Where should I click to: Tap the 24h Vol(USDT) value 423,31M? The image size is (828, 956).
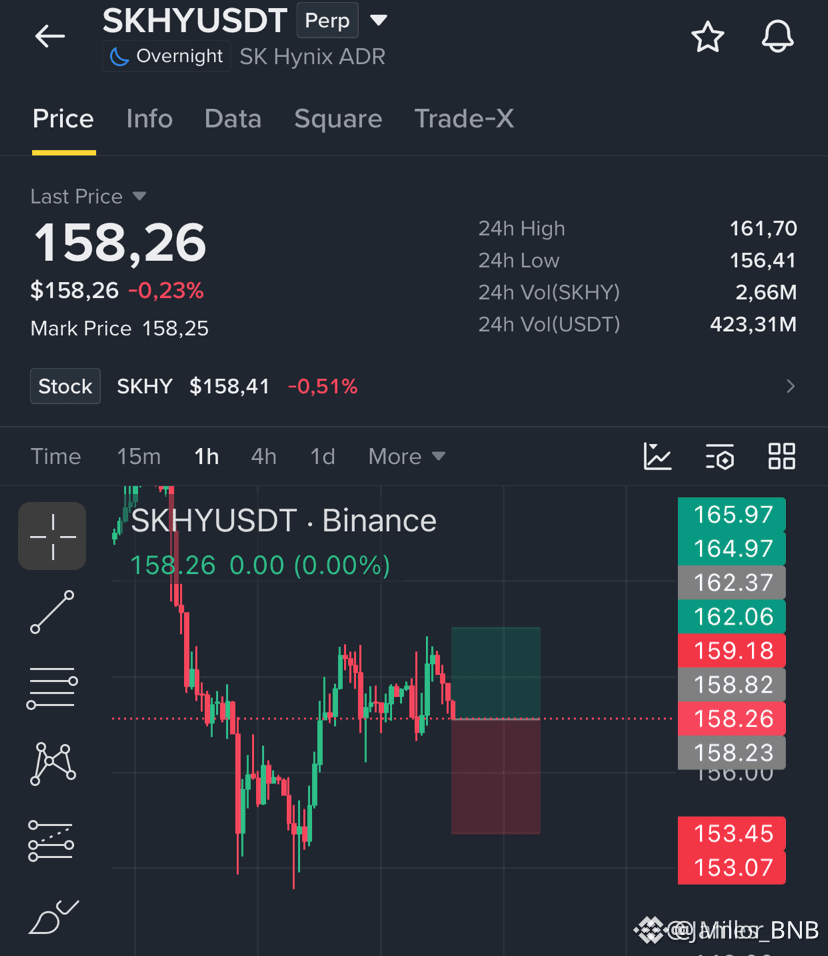click(754, 324)
